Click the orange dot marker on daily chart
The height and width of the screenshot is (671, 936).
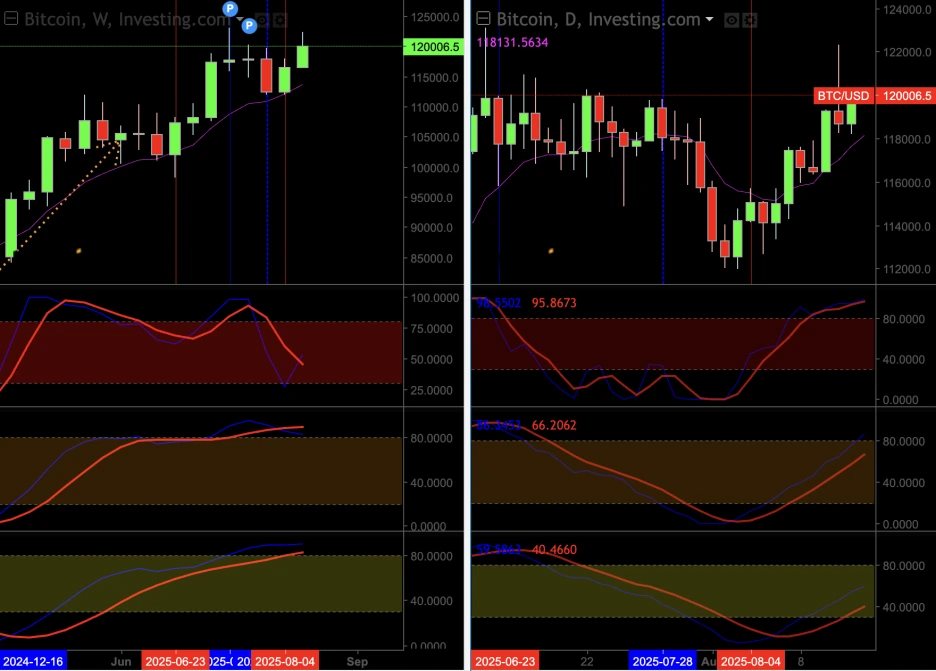click(550, 251)
